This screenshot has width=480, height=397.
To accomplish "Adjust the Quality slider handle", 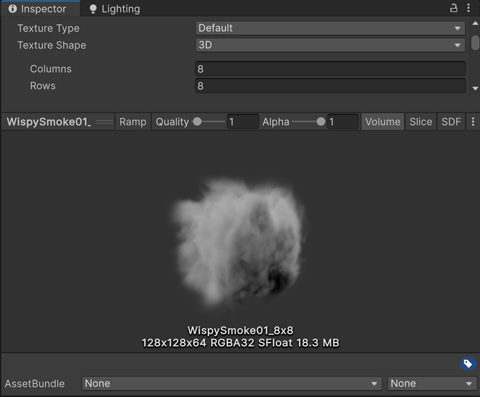I will (197, 122).
